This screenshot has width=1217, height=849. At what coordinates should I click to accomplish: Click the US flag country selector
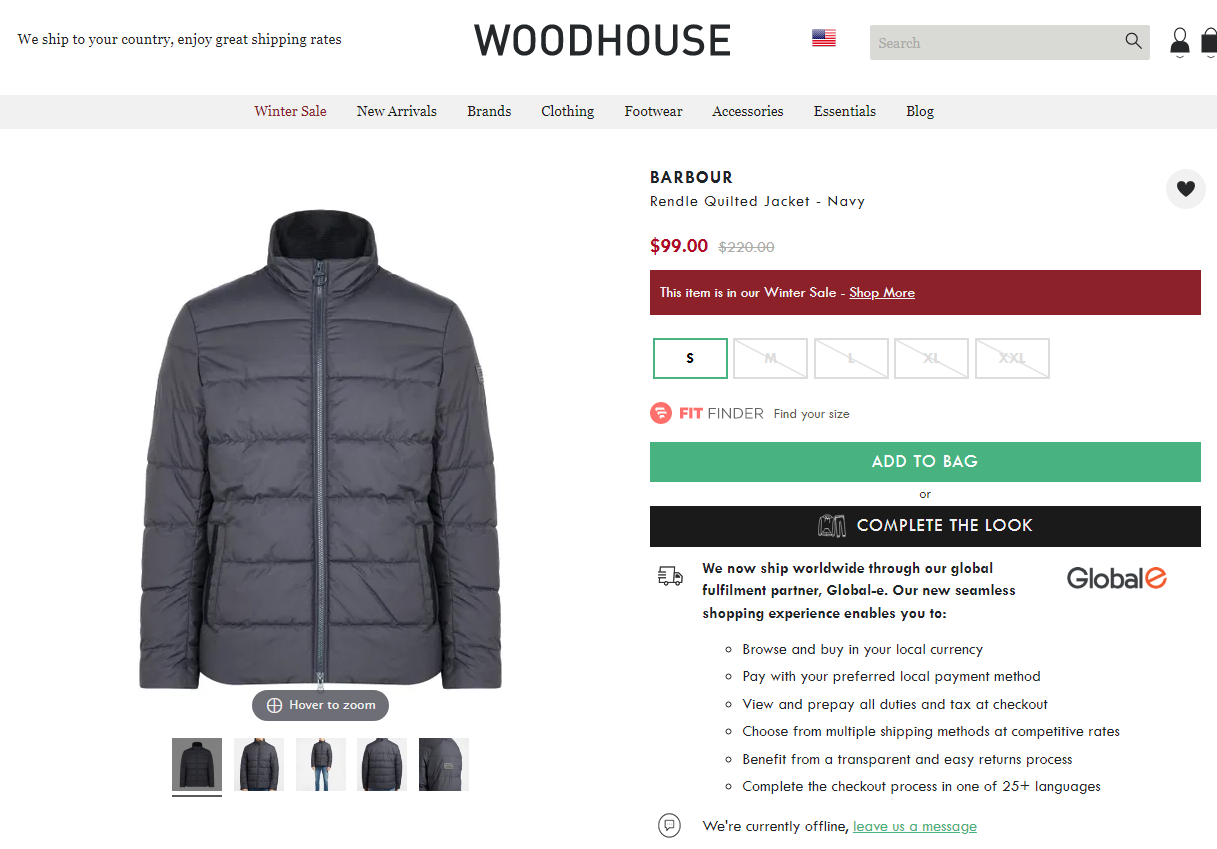click(824, 38)
